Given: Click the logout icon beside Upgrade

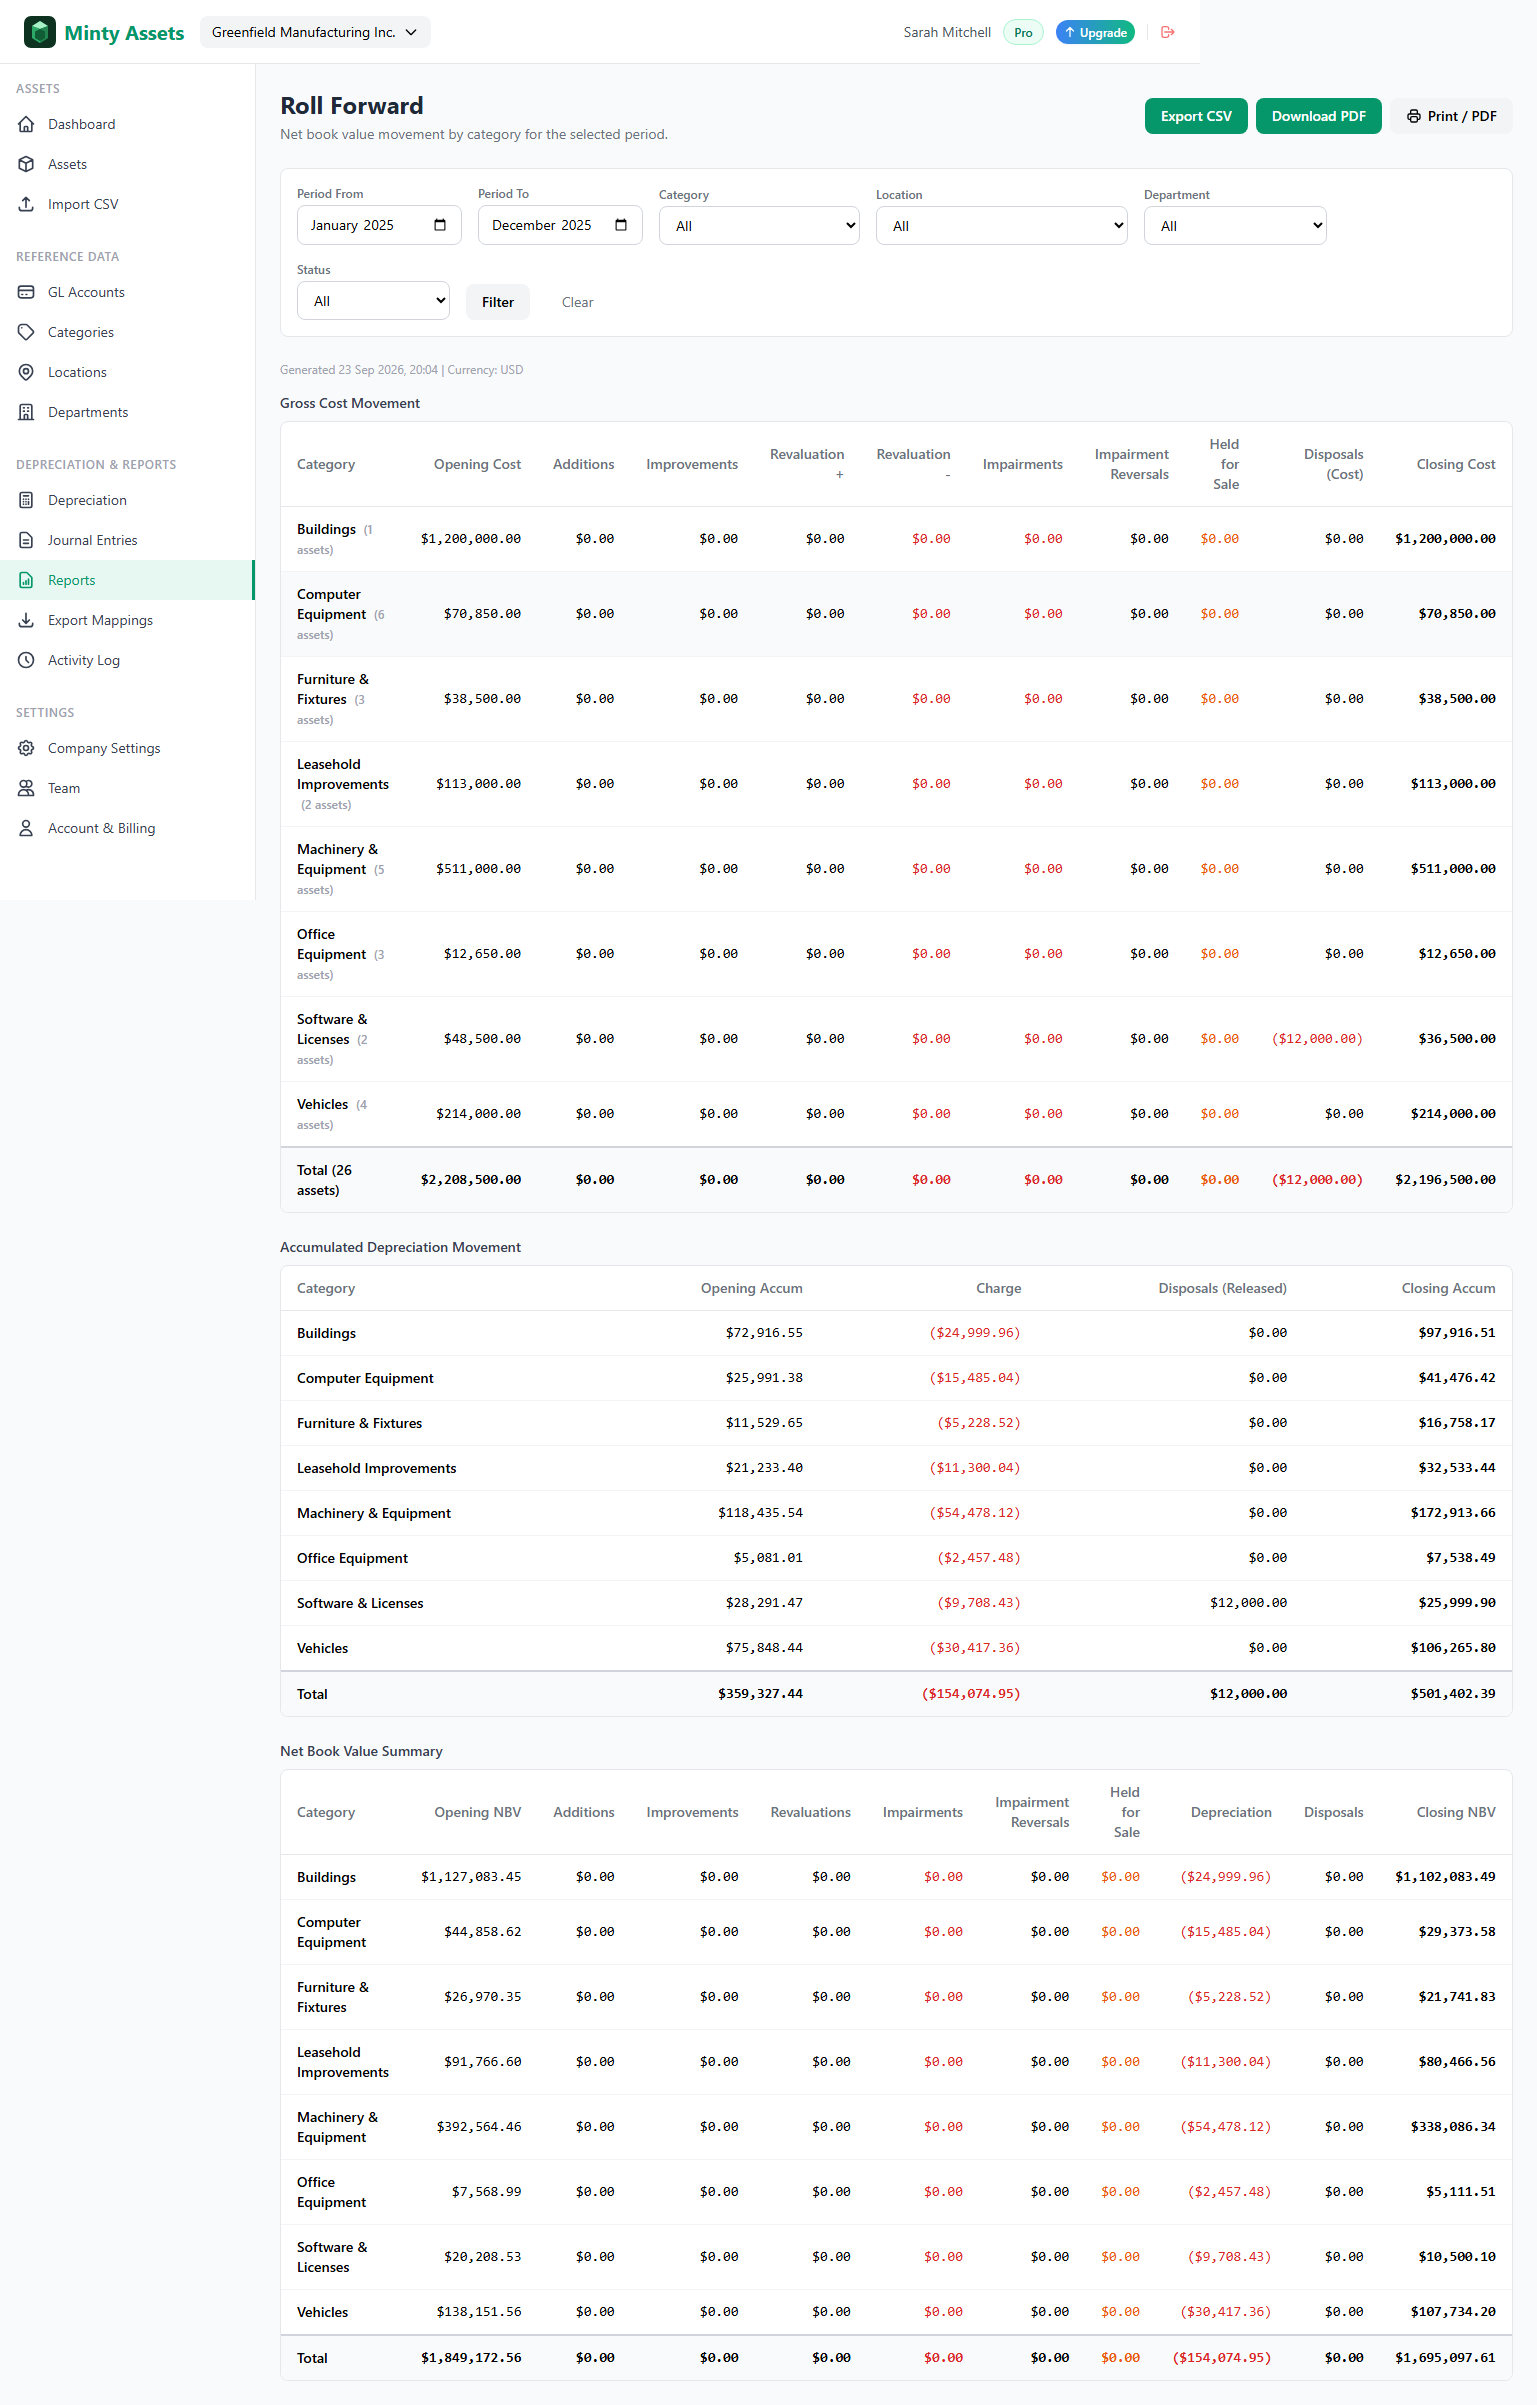Looking at the screenshot, I should [x=1167, y=32].
